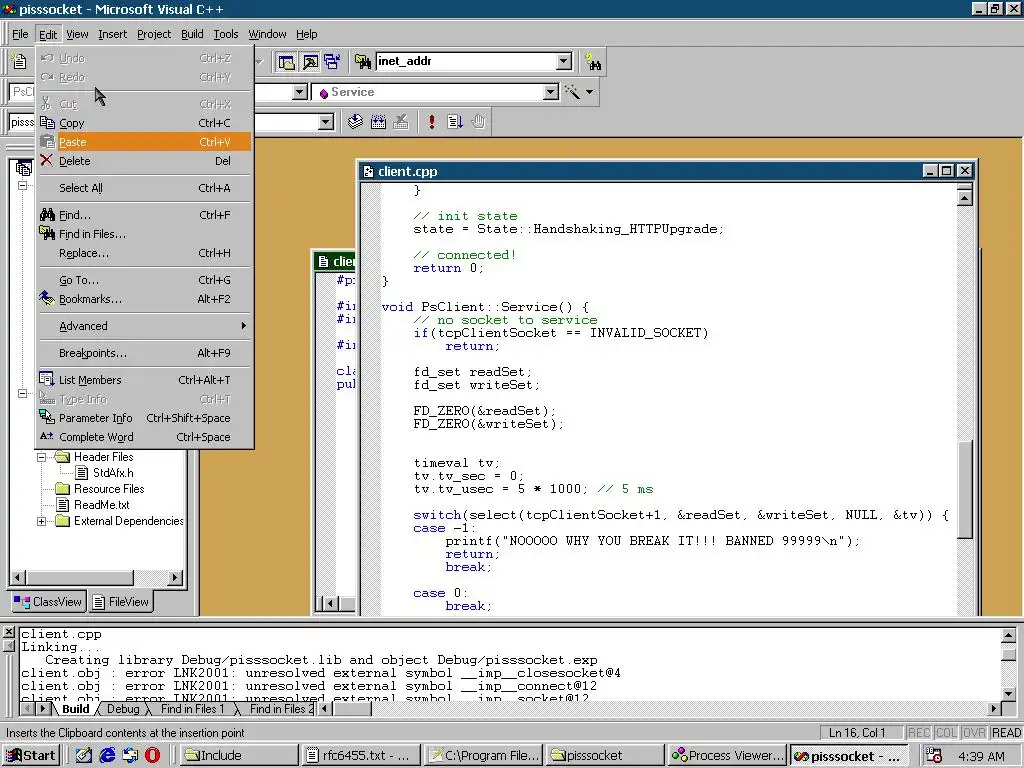Click the output pane scroll-down arrow
The height and width of the screenshot is (768, 1024).
[x=1008, y=694]
